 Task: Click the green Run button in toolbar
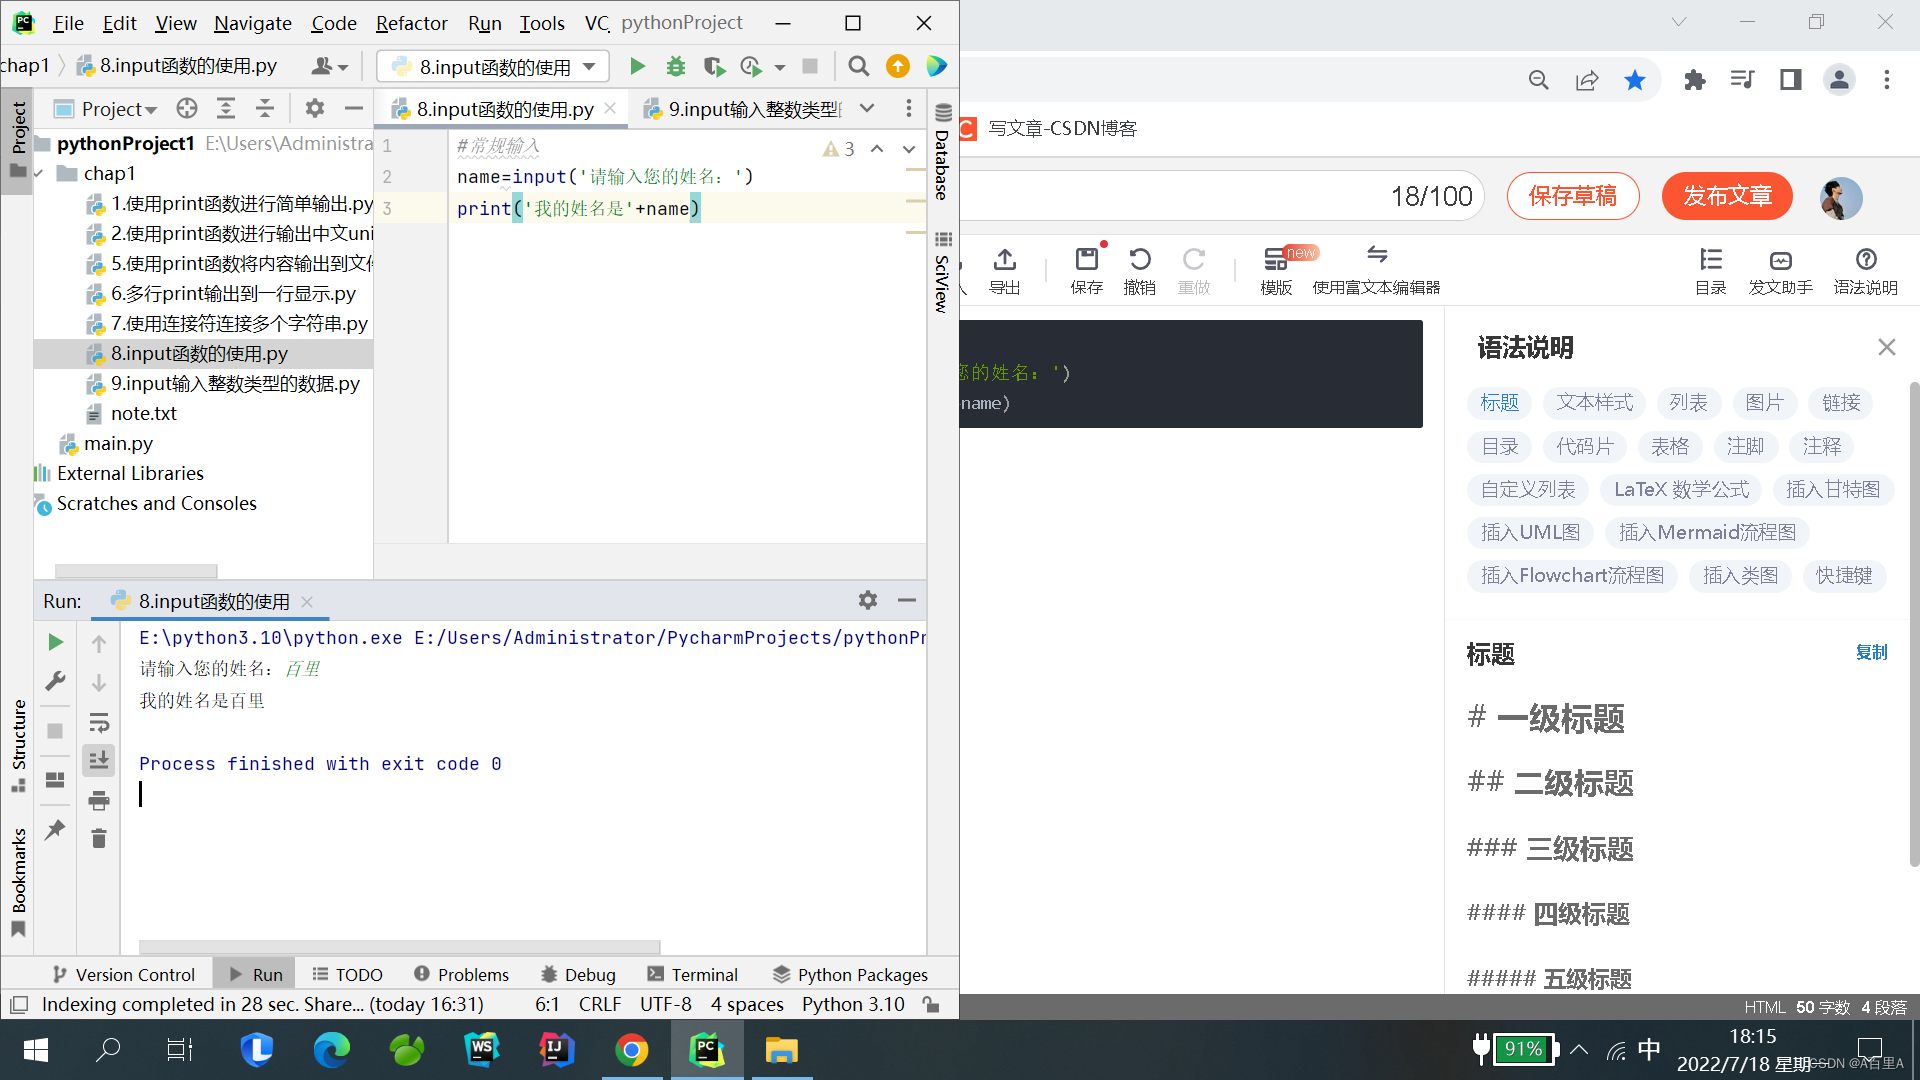637,66
